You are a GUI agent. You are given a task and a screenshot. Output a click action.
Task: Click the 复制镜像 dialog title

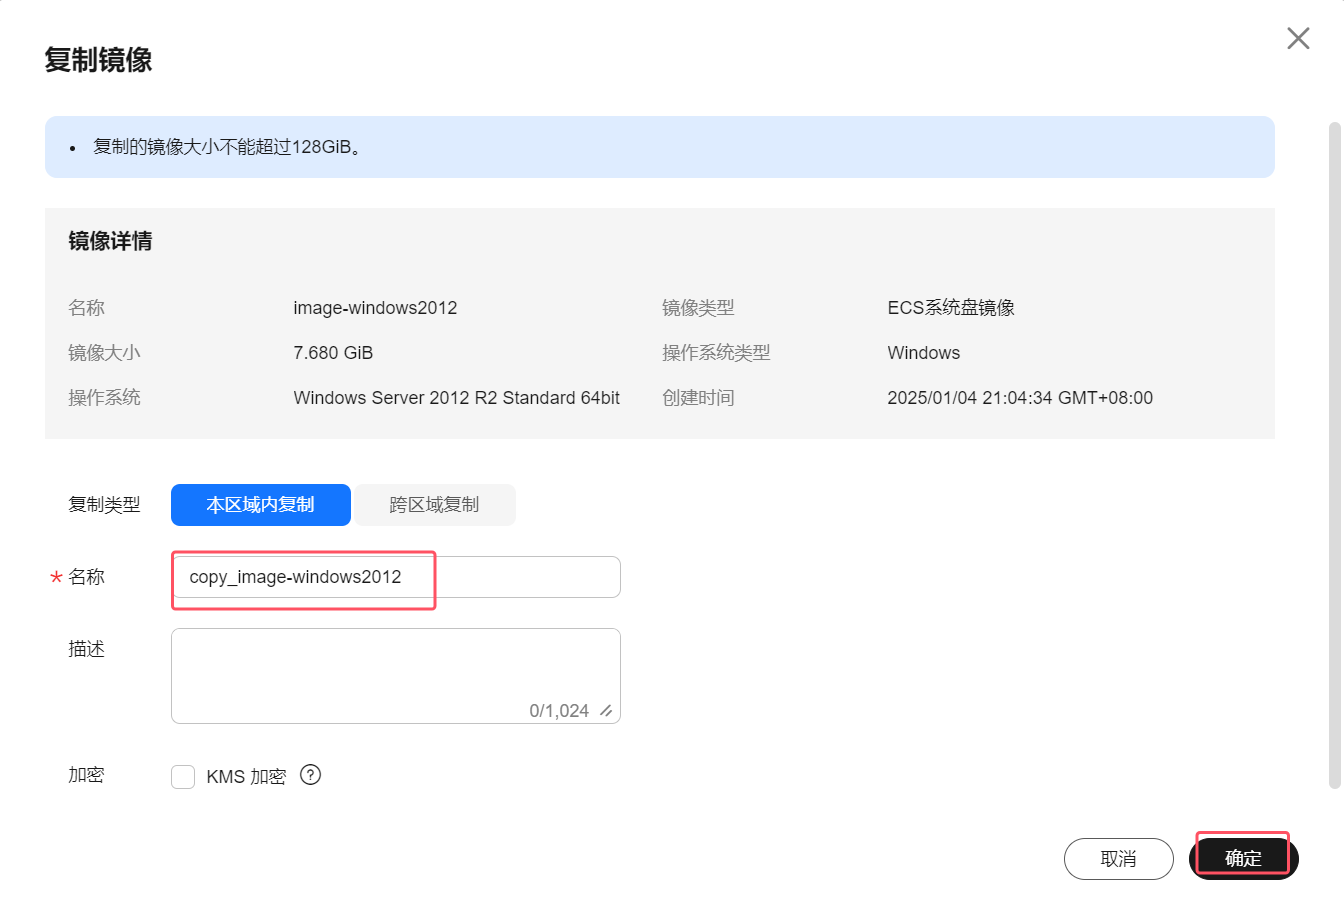click(98, 60)
